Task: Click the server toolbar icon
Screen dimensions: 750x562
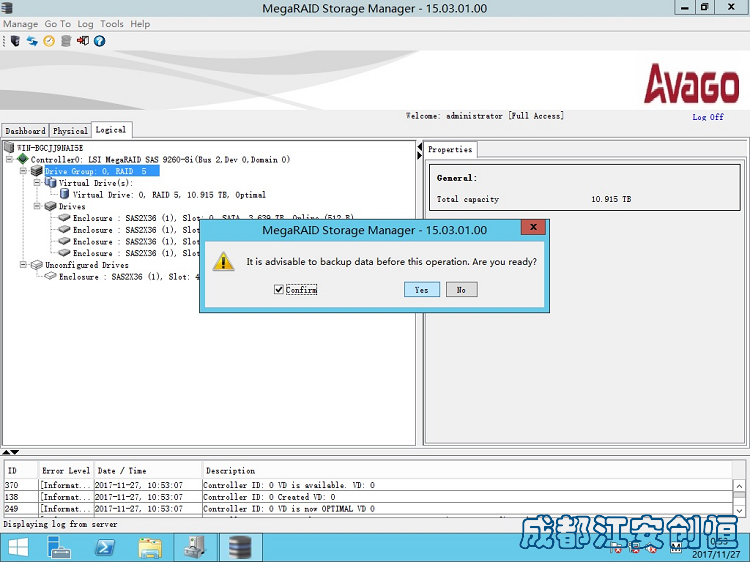Action: click(x=15, y=41)
